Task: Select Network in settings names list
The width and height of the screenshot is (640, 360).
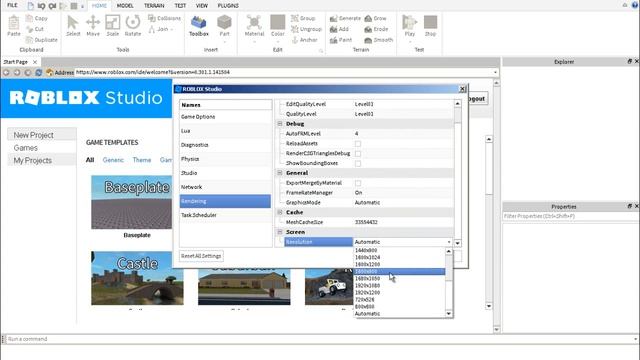Action: [x=225, y=187]
